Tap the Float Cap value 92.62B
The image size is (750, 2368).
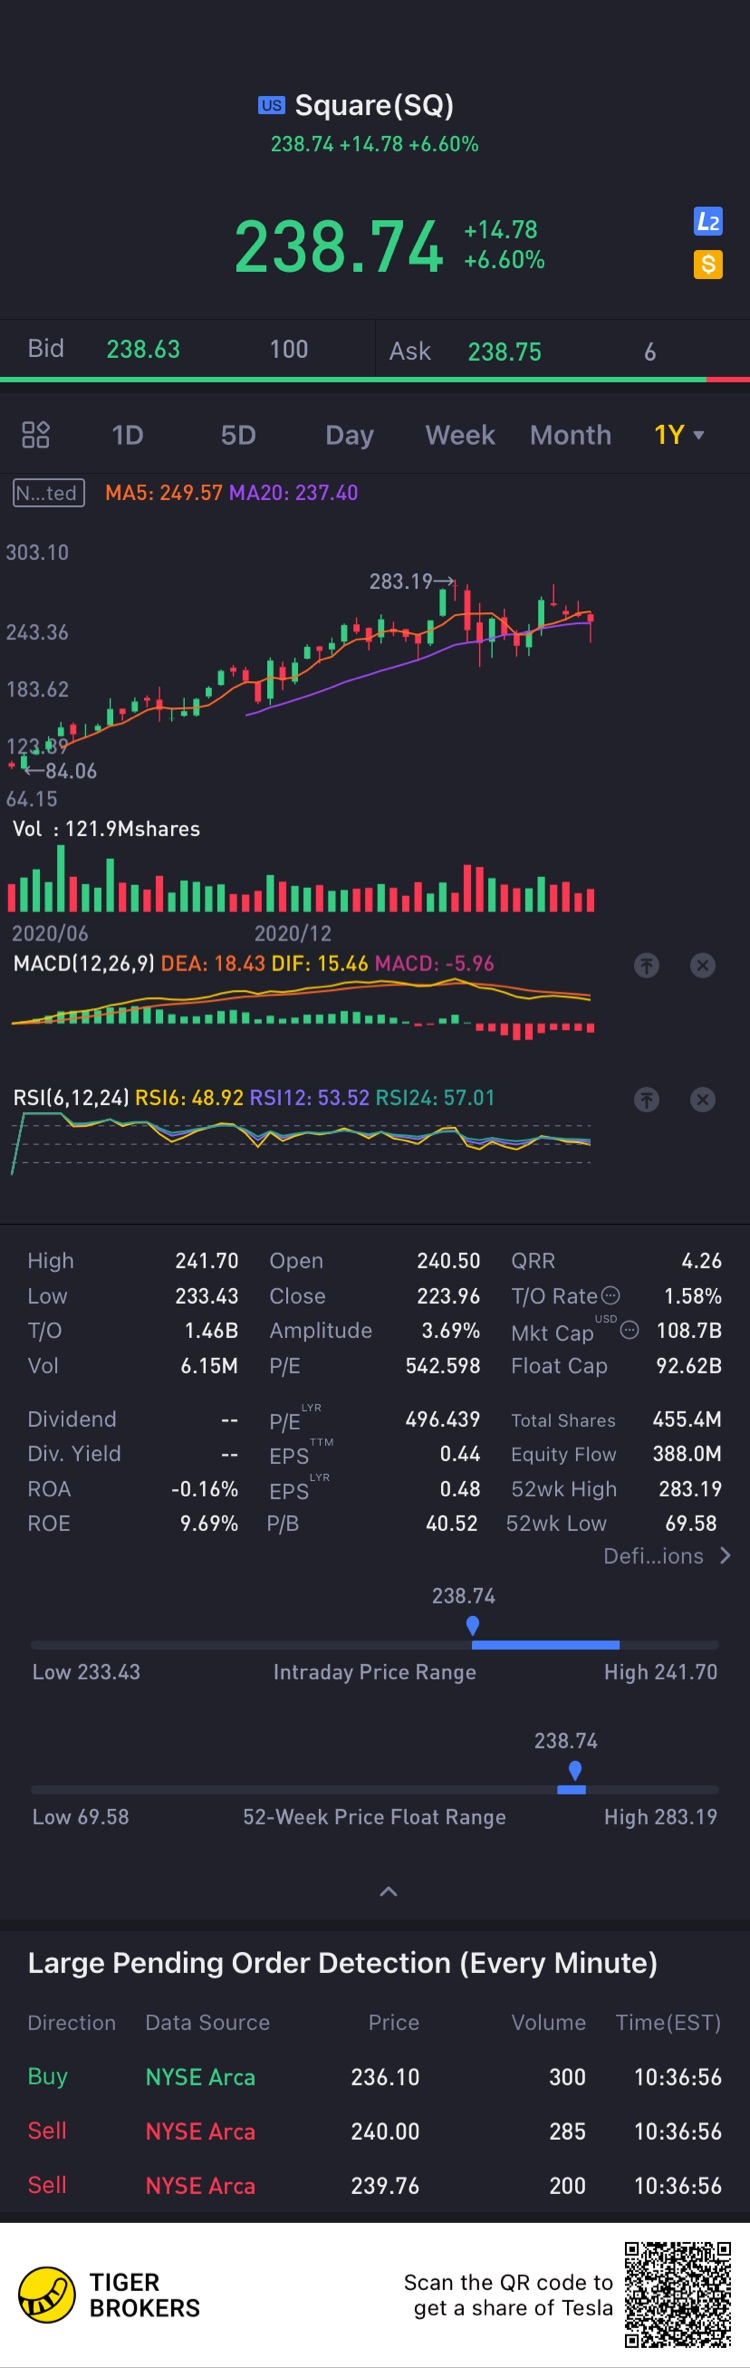(689, 1366)
